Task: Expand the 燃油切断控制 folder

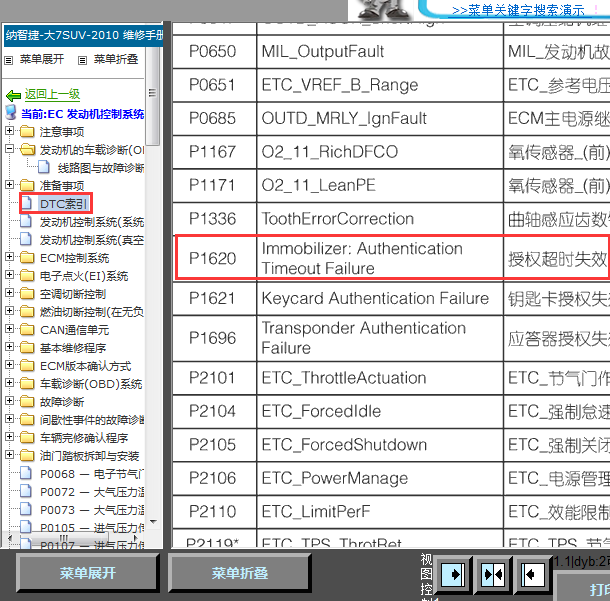Action: (9, 310)
